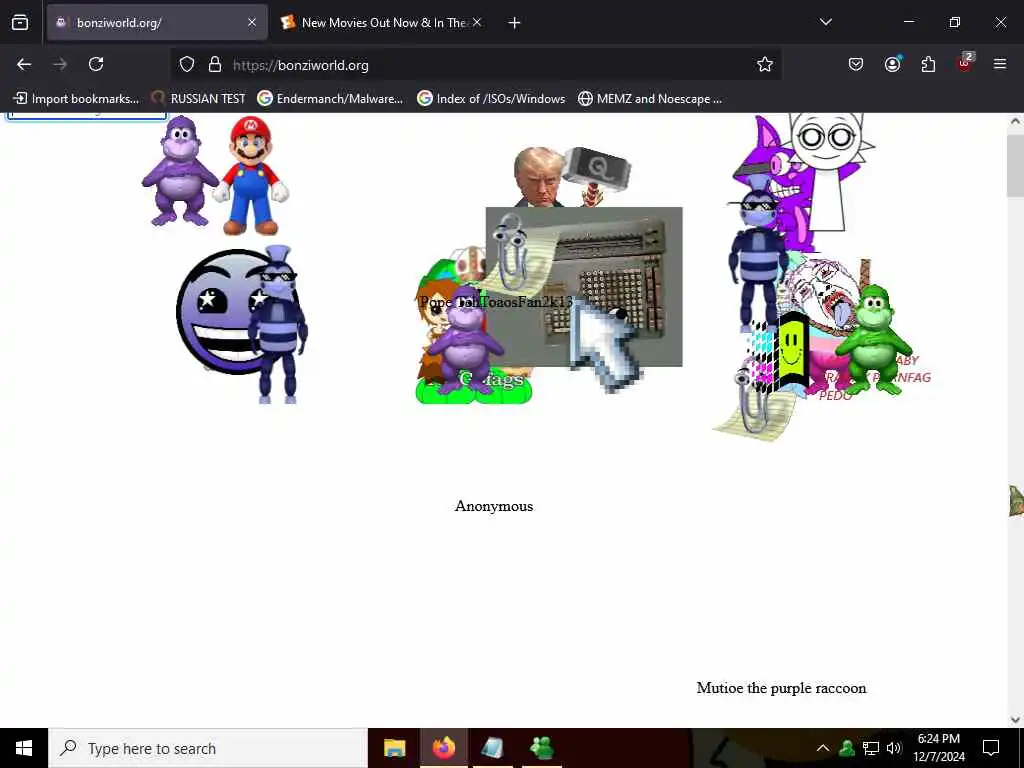Open the Pocket save icon
Screen dimensions: 1024x768
coord(856,64)
